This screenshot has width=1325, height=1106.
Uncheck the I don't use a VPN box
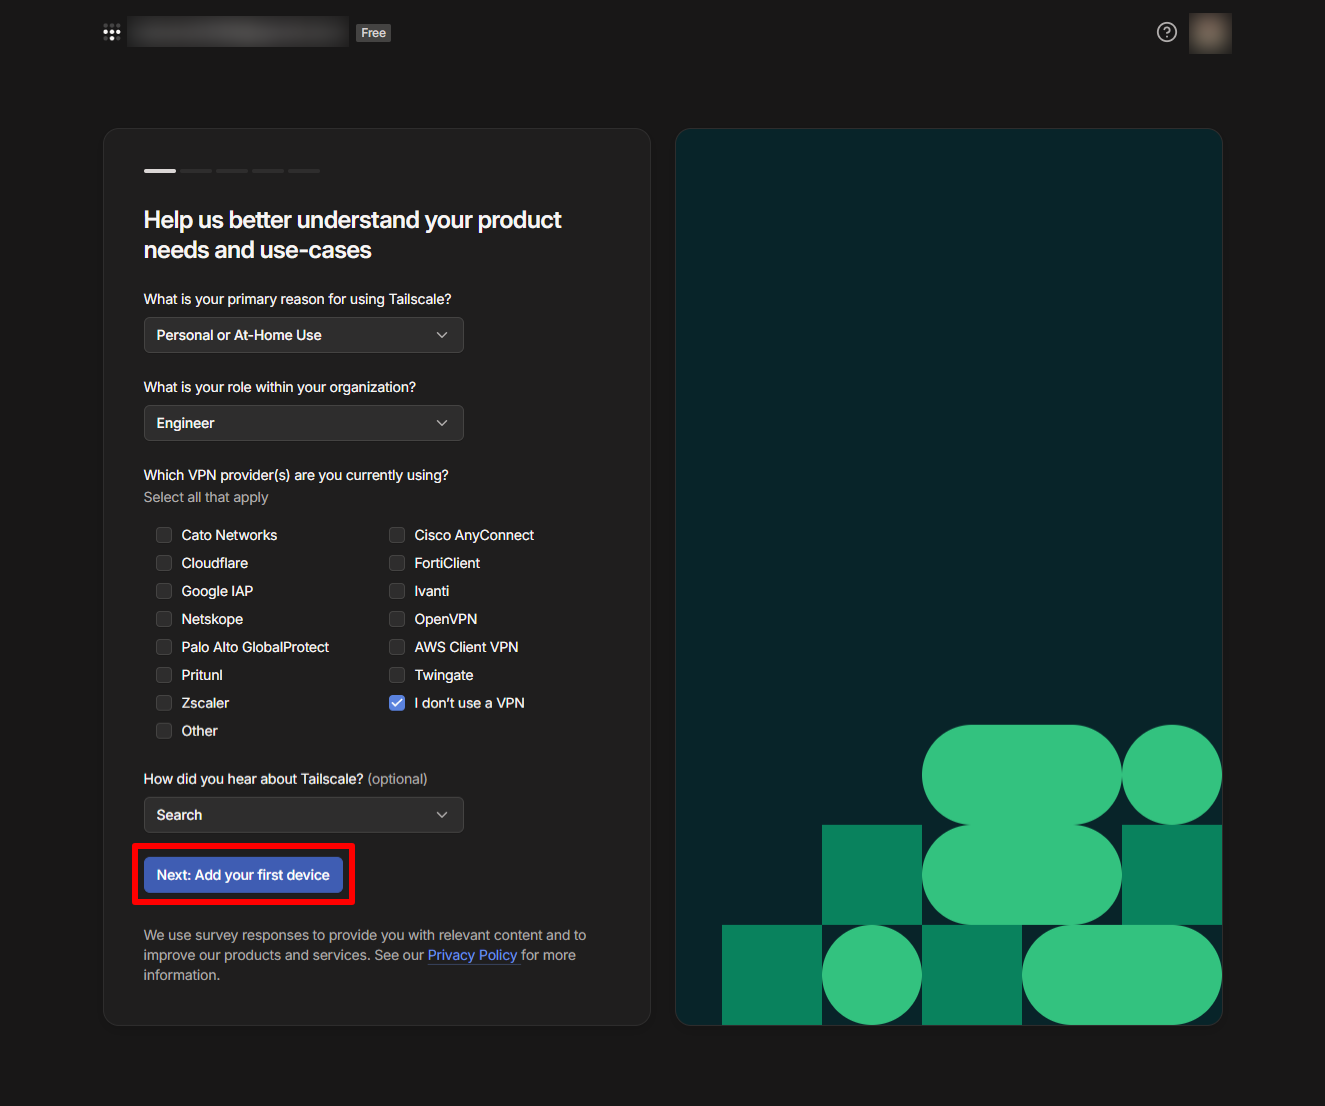click(397, 703)
